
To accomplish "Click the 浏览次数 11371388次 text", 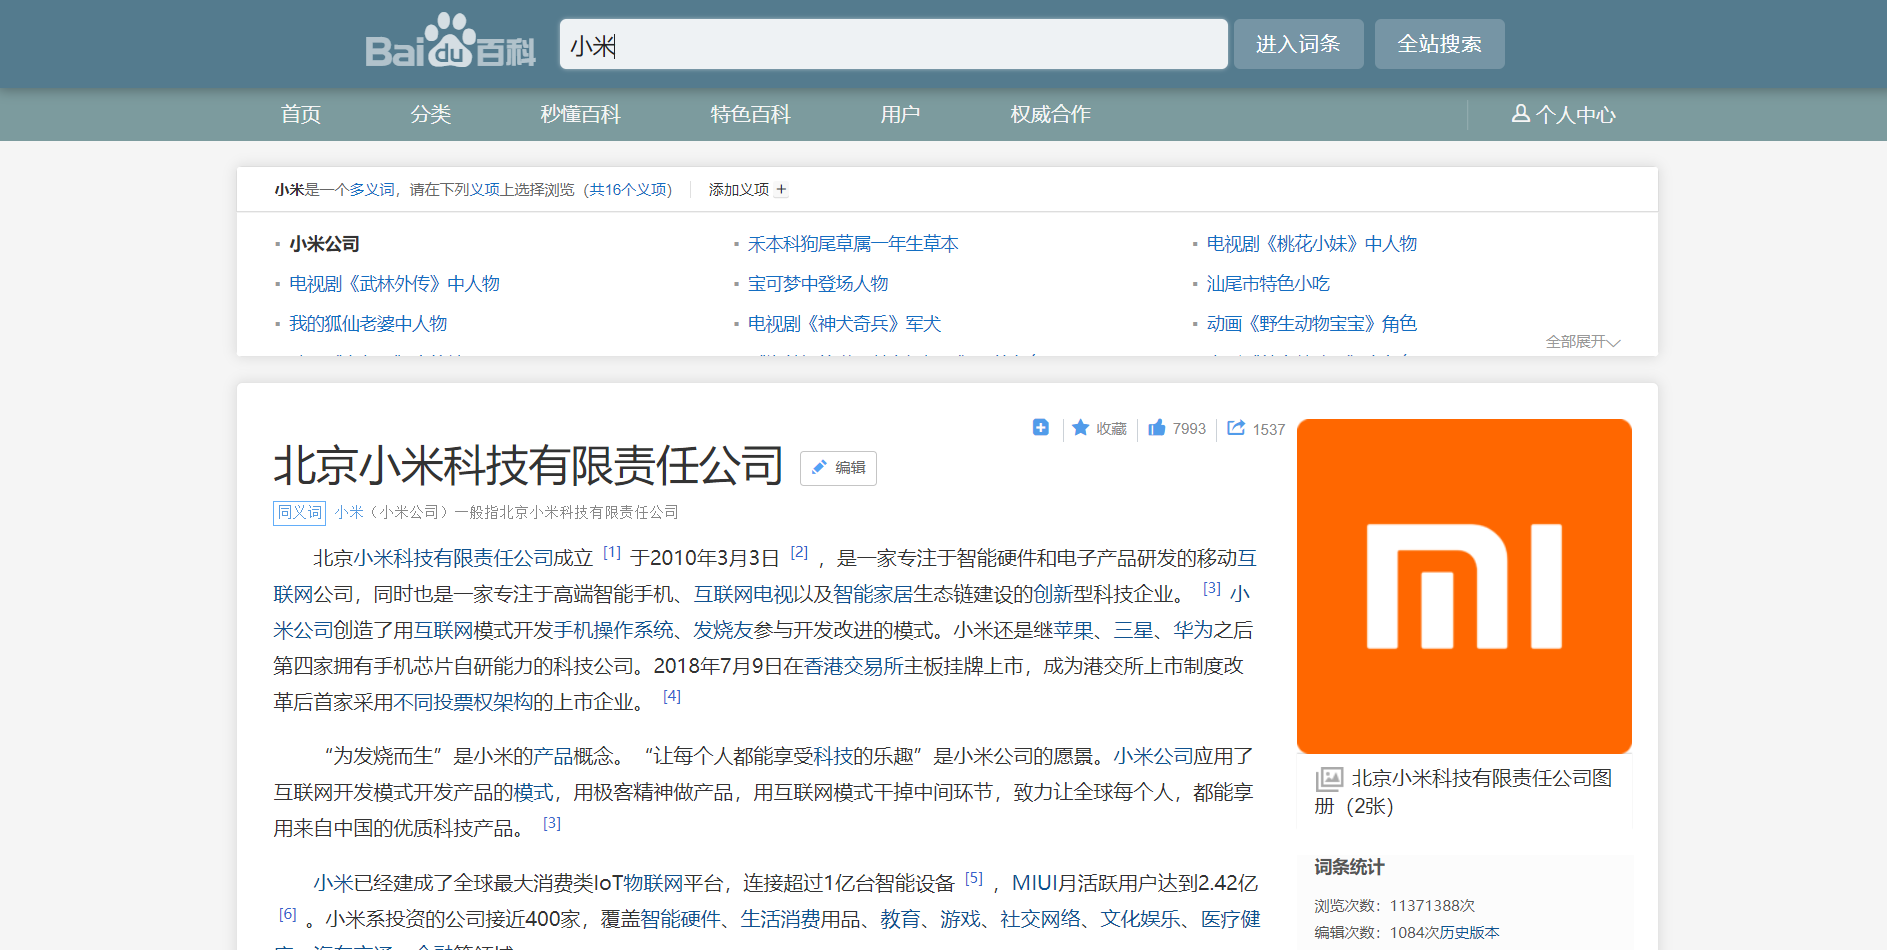I will 1394,906.
